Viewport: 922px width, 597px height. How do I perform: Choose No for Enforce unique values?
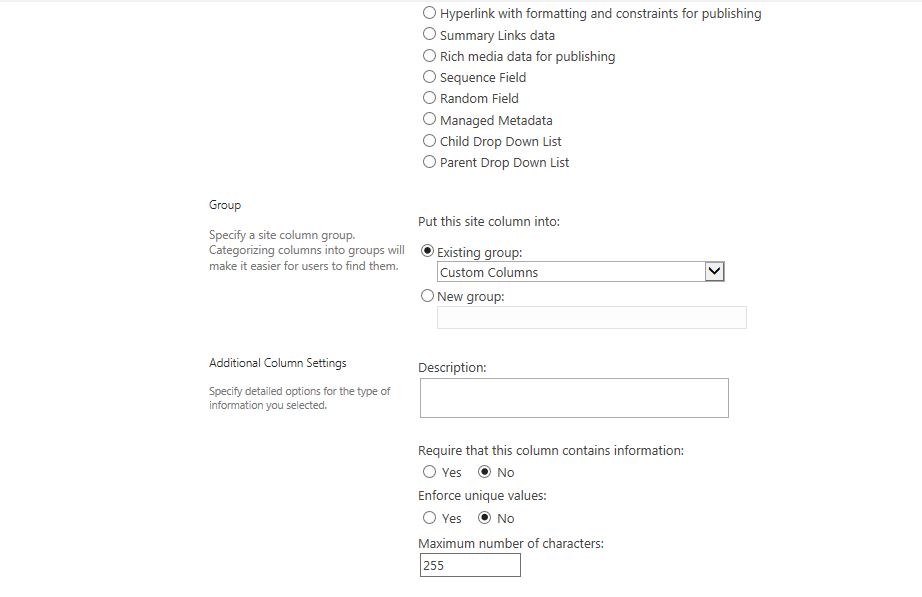coord(485,518)
